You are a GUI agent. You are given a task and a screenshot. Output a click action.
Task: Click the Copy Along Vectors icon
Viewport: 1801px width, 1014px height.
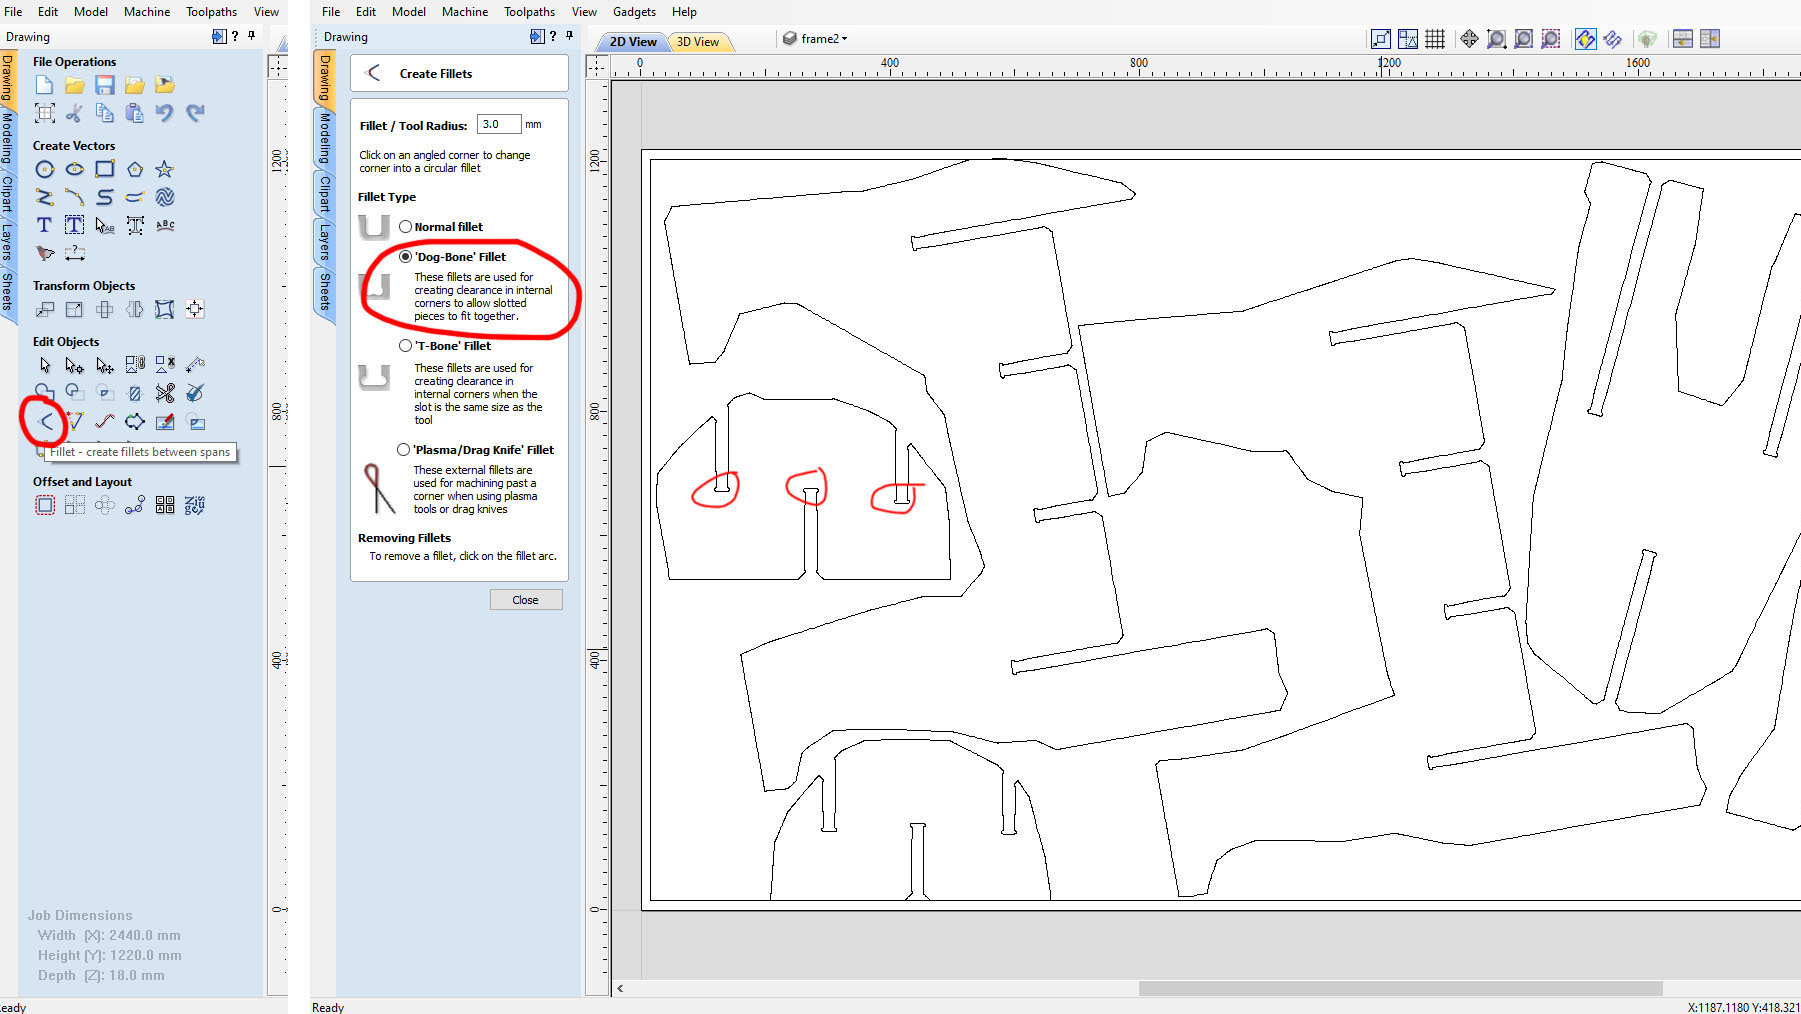pyautogui.click(x=134, y=505)
